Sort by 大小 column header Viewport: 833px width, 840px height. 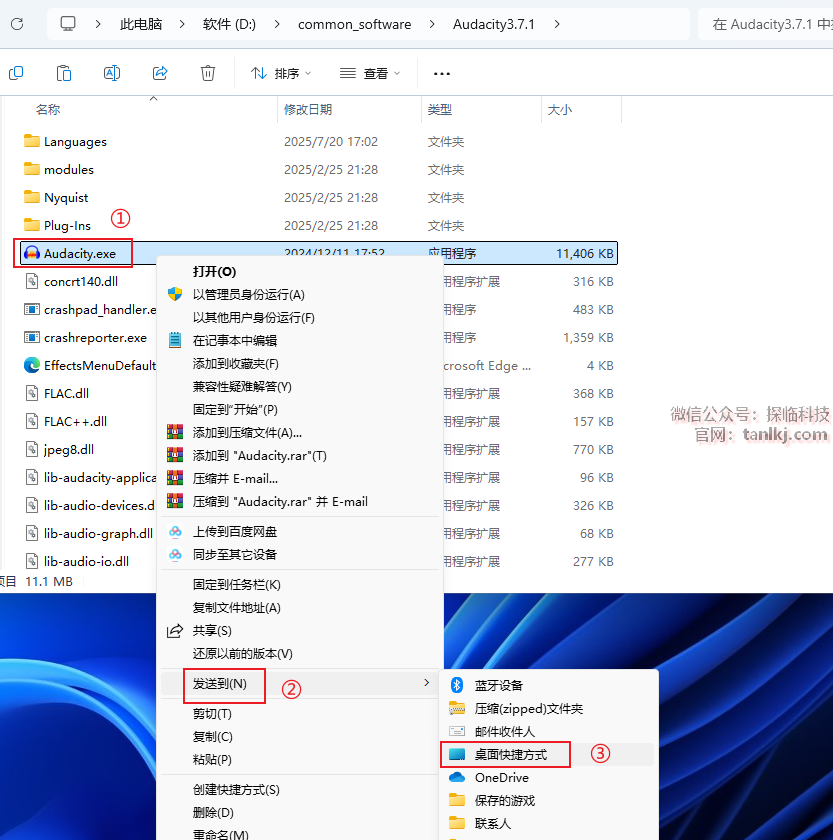pyautogui.click(x=560, y=109)
